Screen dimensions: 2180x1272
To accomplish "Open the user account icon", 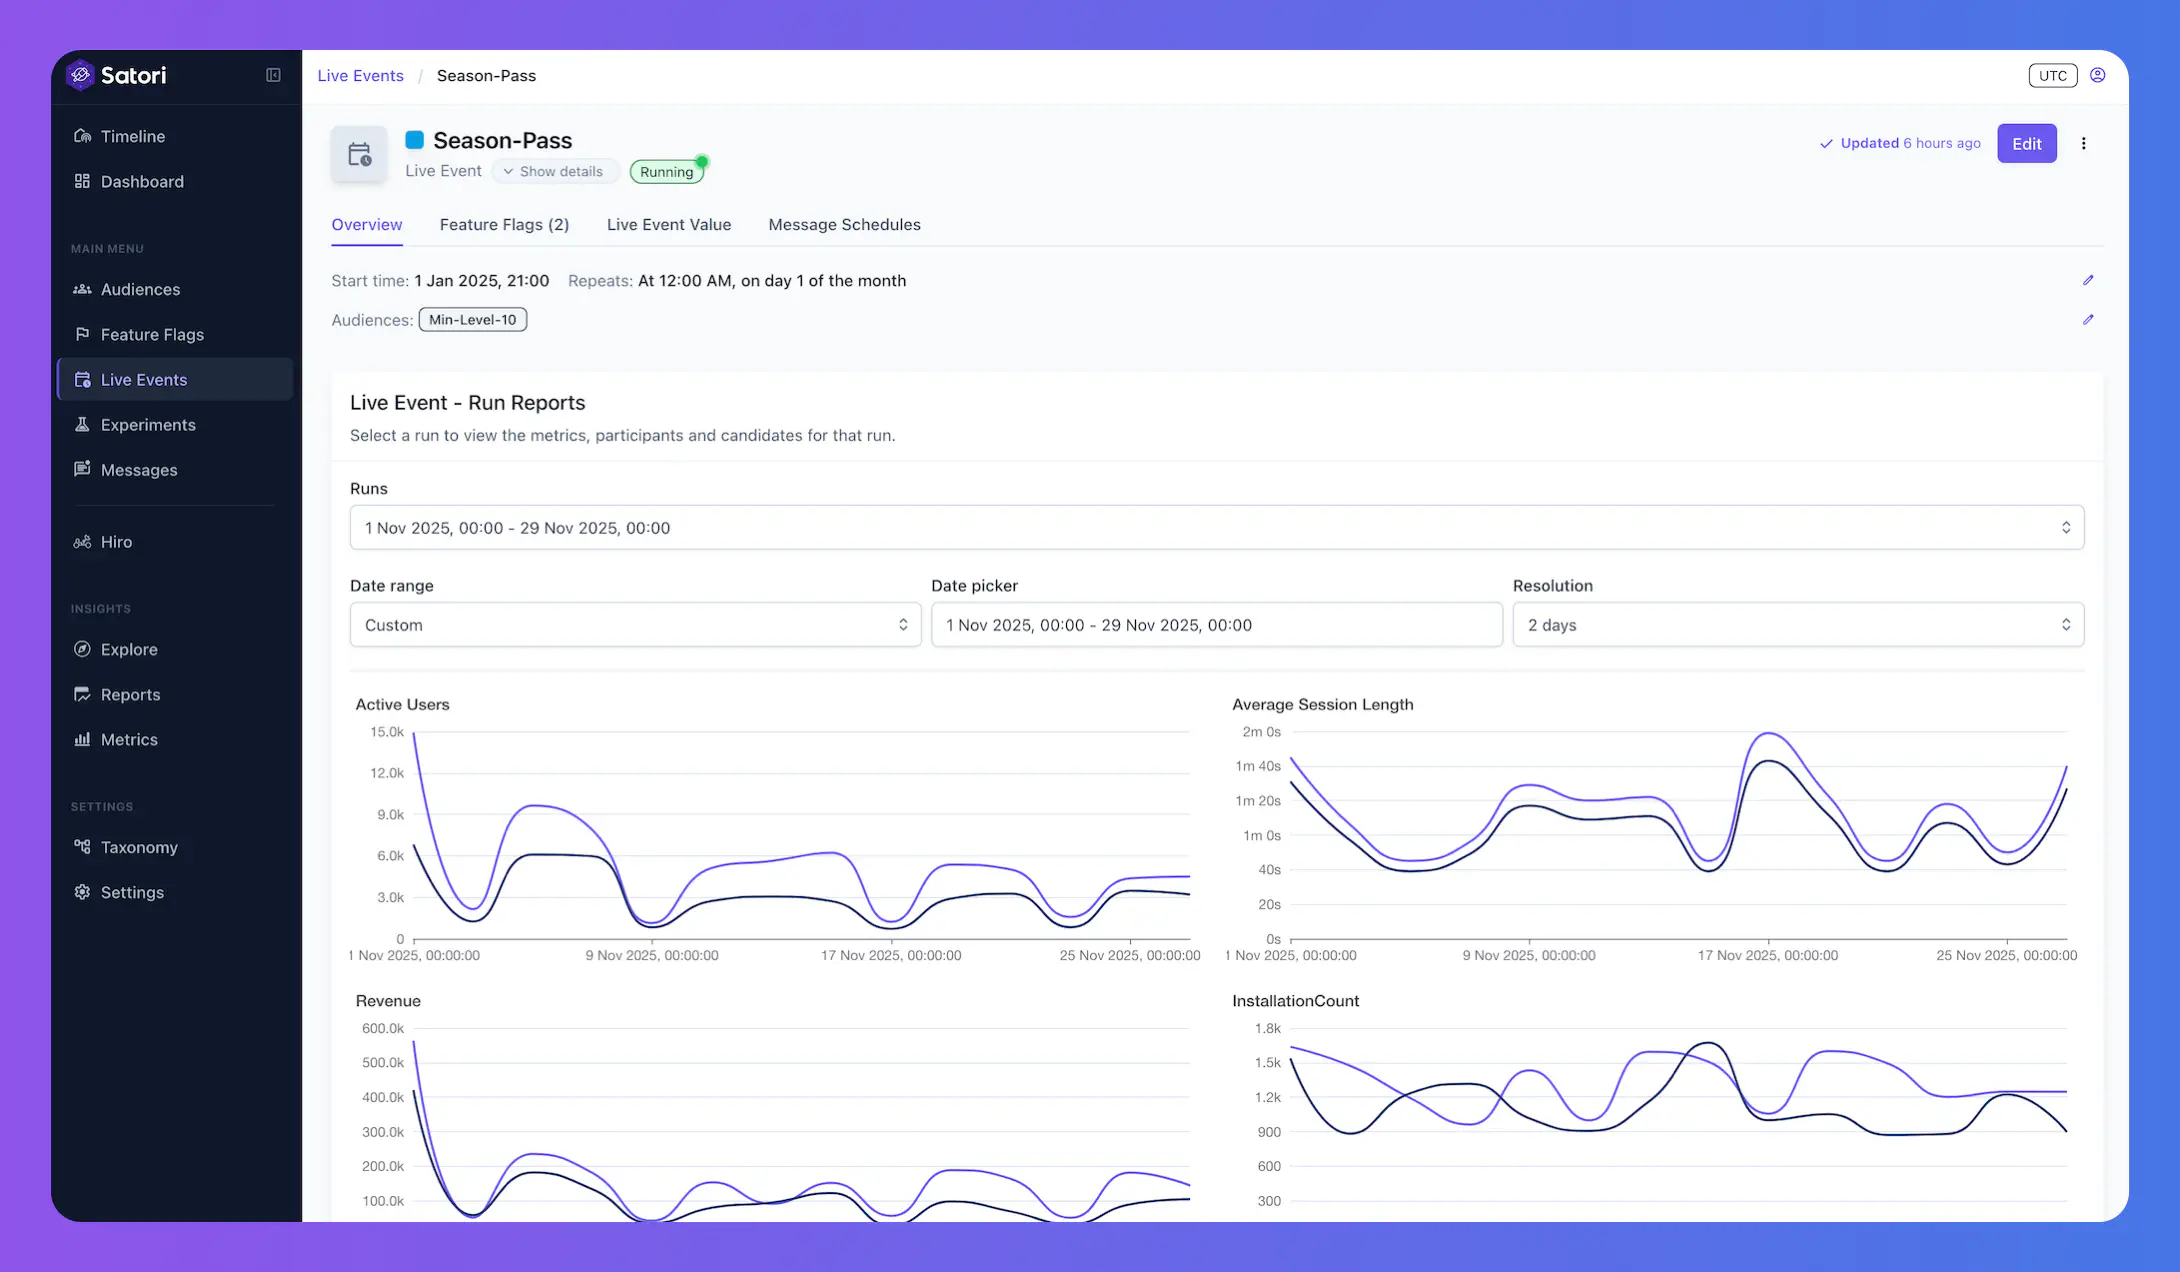I will [2098, 75].
